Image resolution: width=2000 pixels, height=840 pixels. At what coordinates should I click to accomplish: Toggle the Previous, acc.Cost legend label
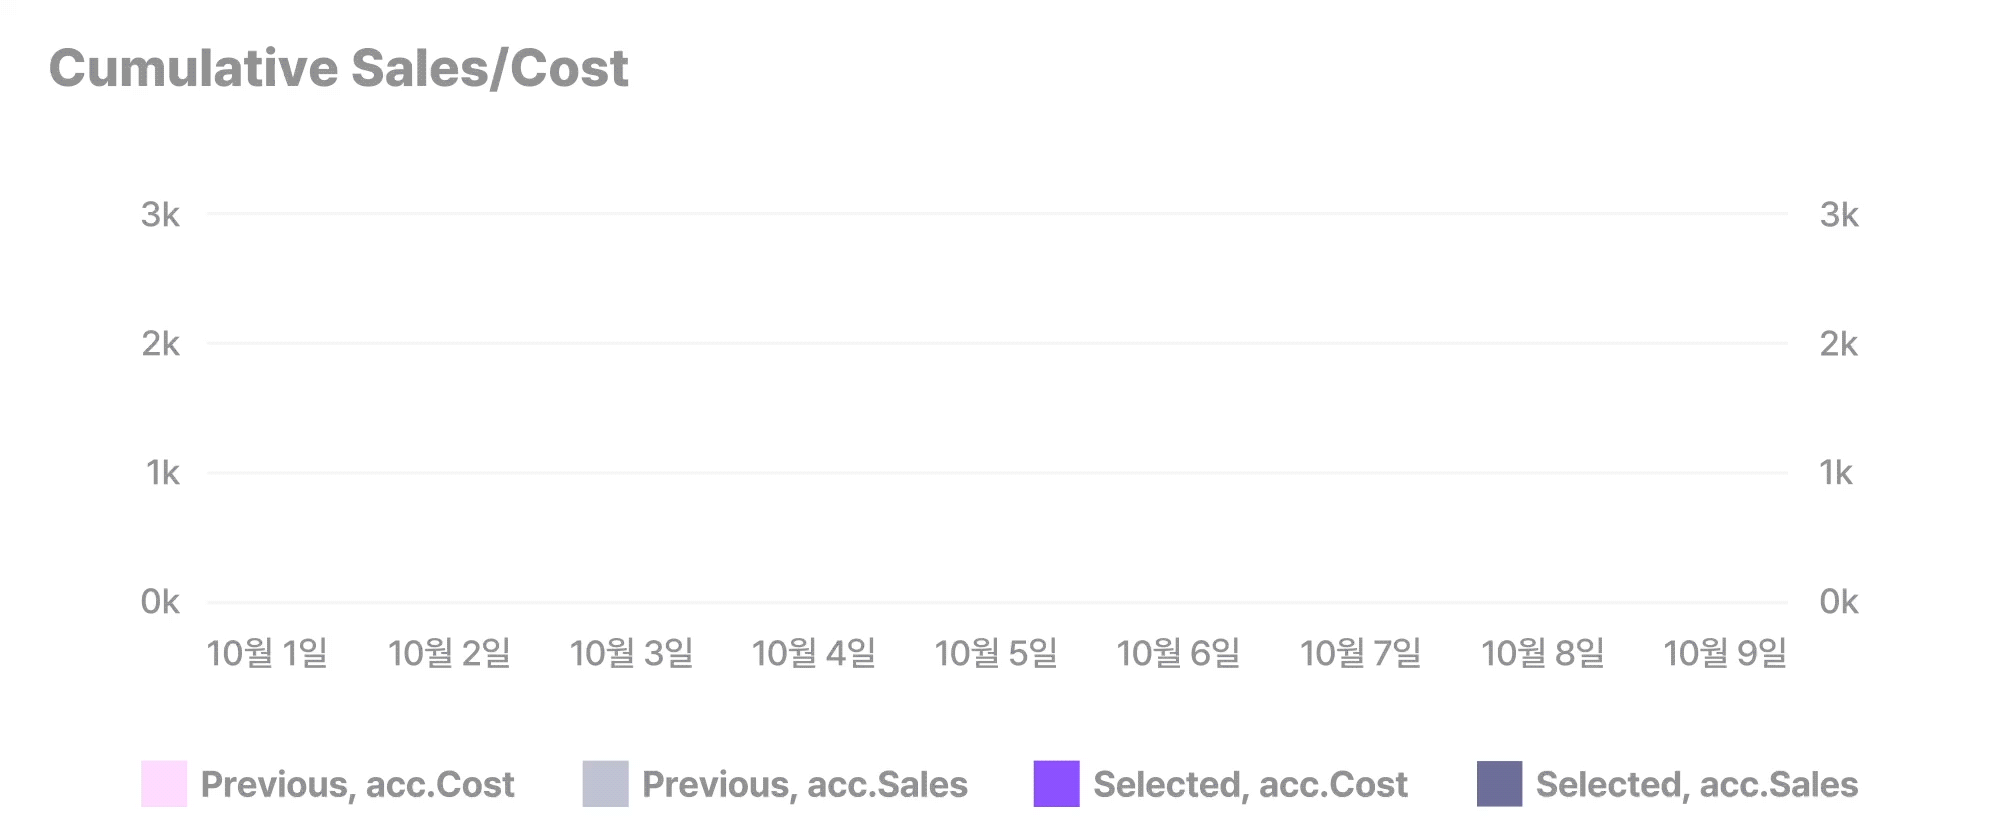coord(357,785)
